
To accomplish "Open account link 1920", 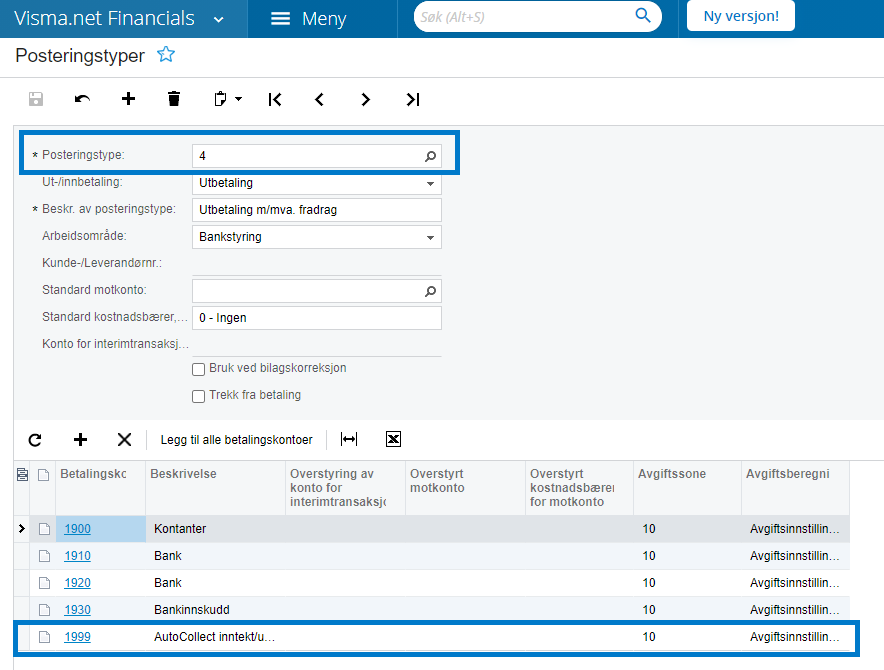I will [x=77, y=583].
